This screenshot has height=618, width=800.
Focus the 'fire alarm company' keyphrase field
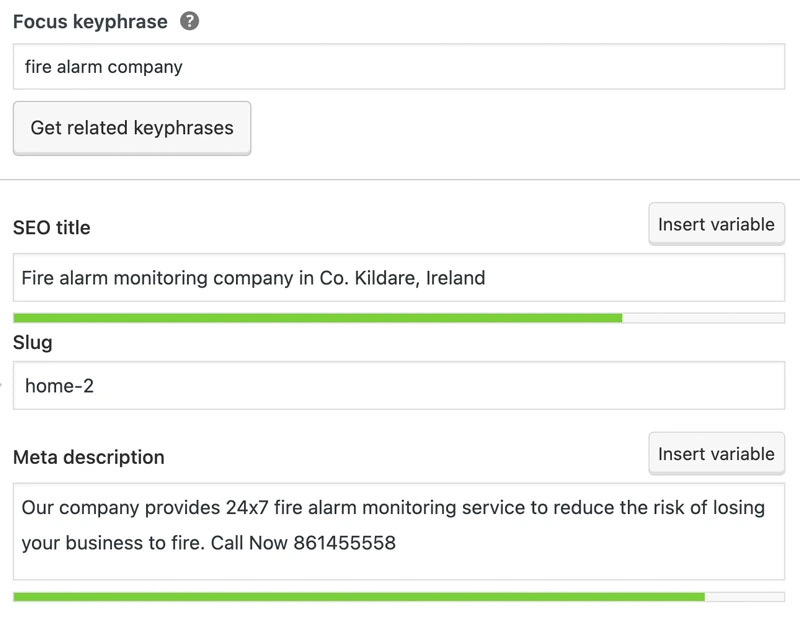pos(399,67)
